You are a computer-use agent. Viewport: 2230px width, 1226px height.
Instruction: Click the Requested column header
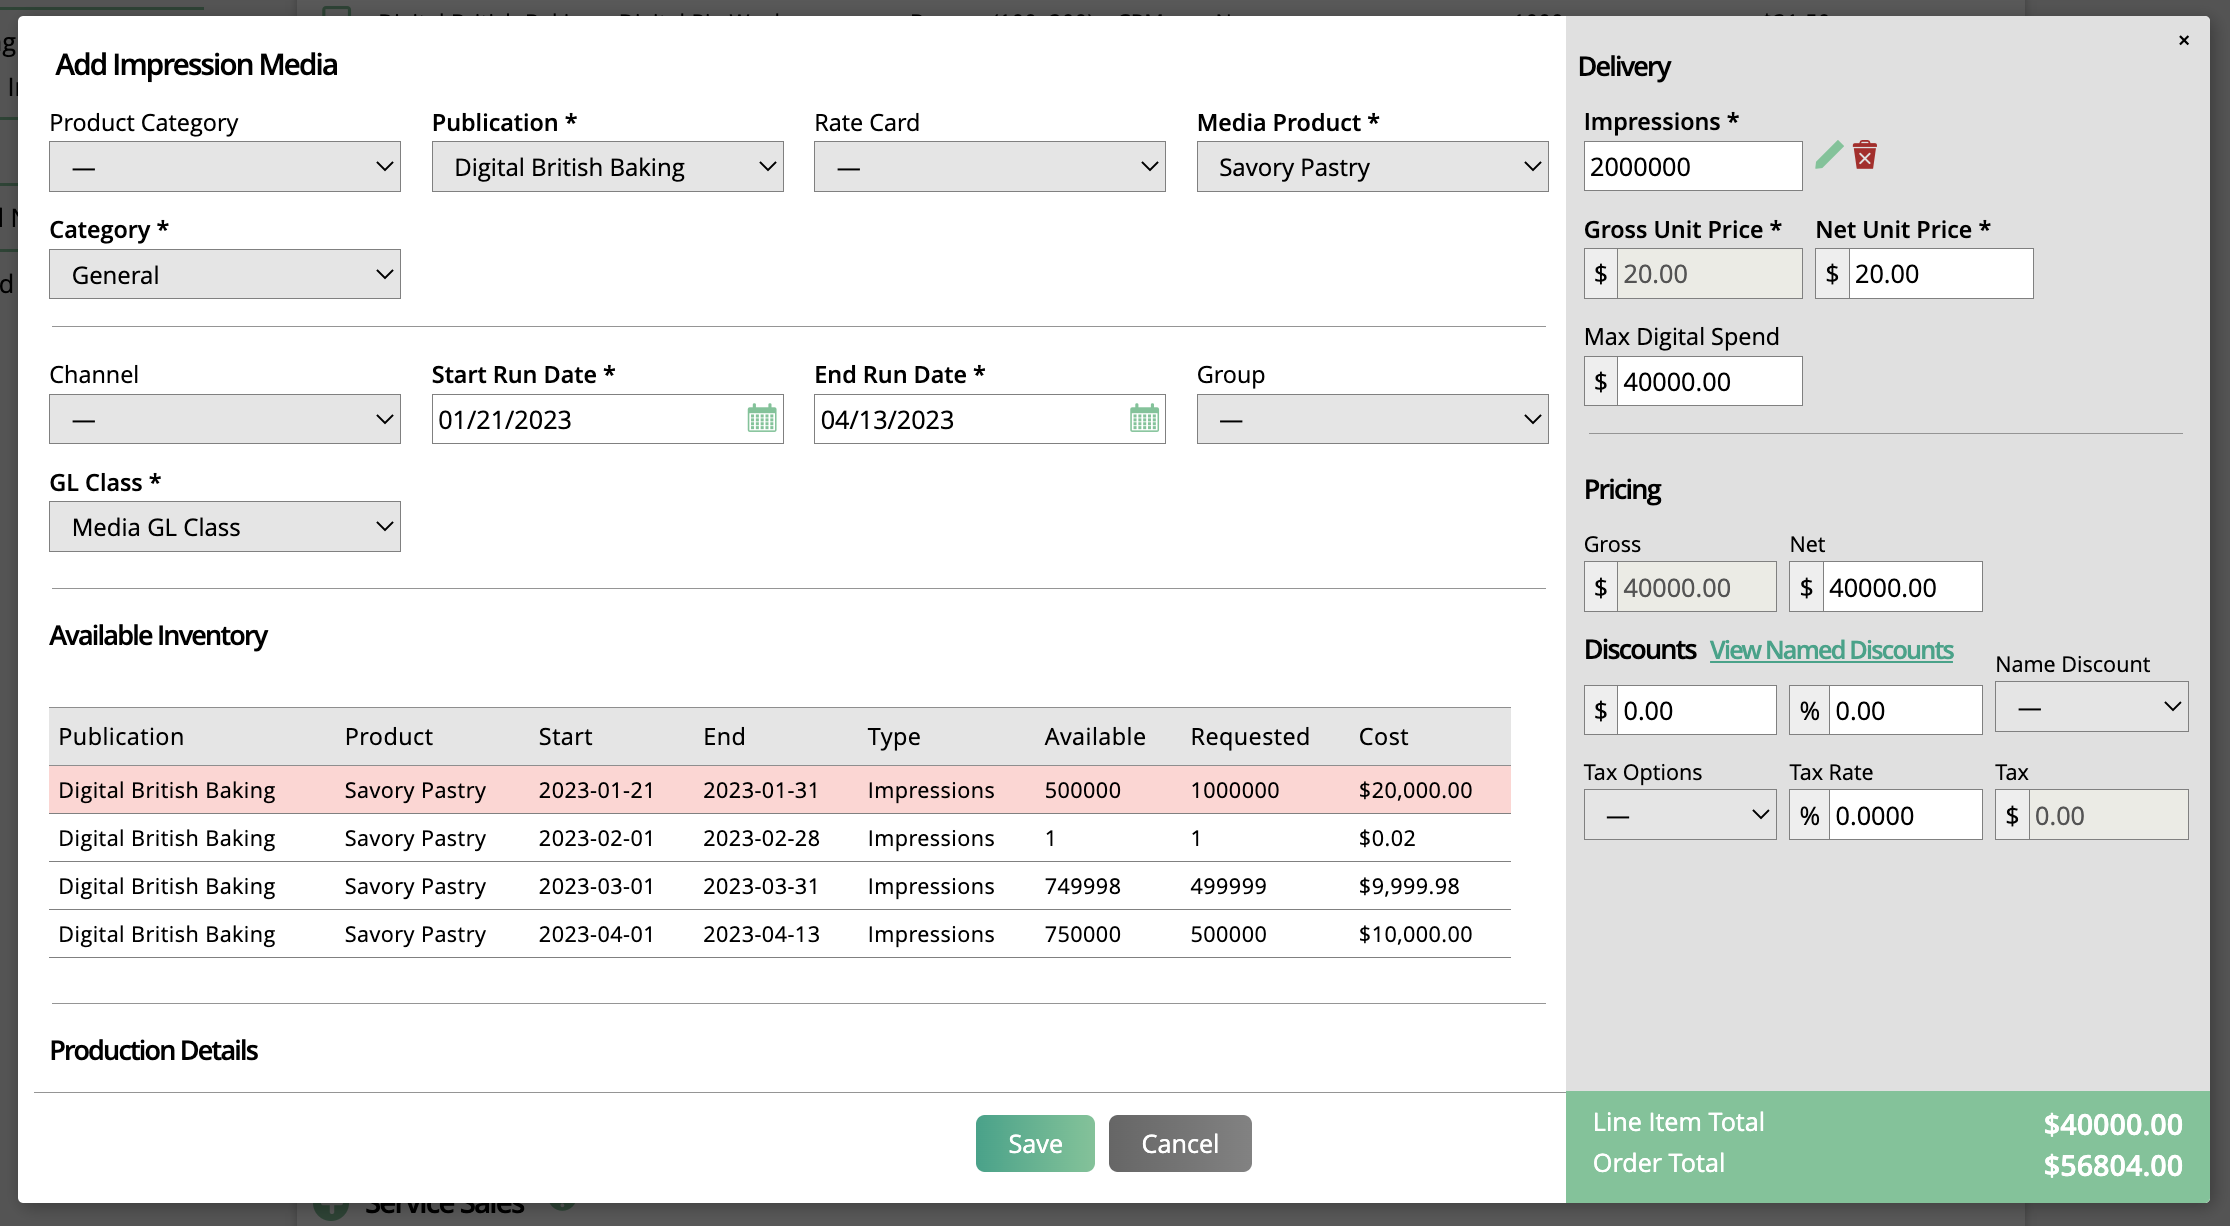tap(1250, 737)
